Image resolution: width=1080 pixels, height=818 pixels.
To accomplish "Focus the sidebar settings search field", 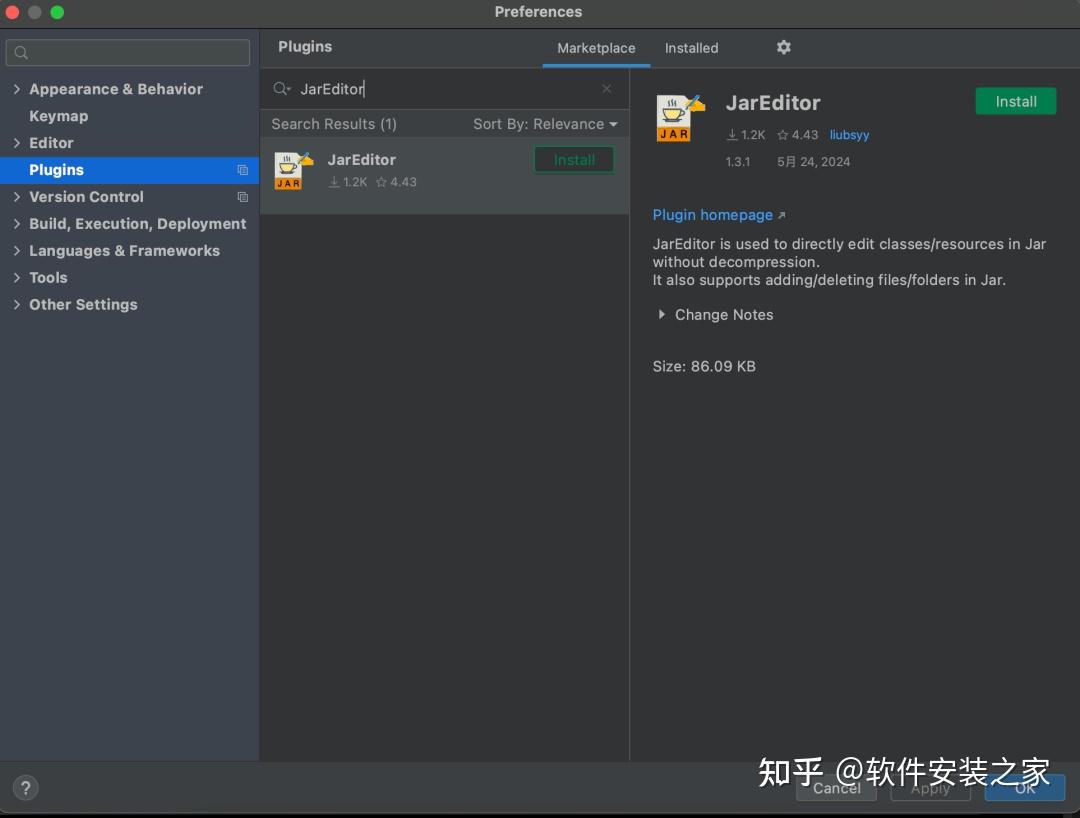I will (128, 52).
